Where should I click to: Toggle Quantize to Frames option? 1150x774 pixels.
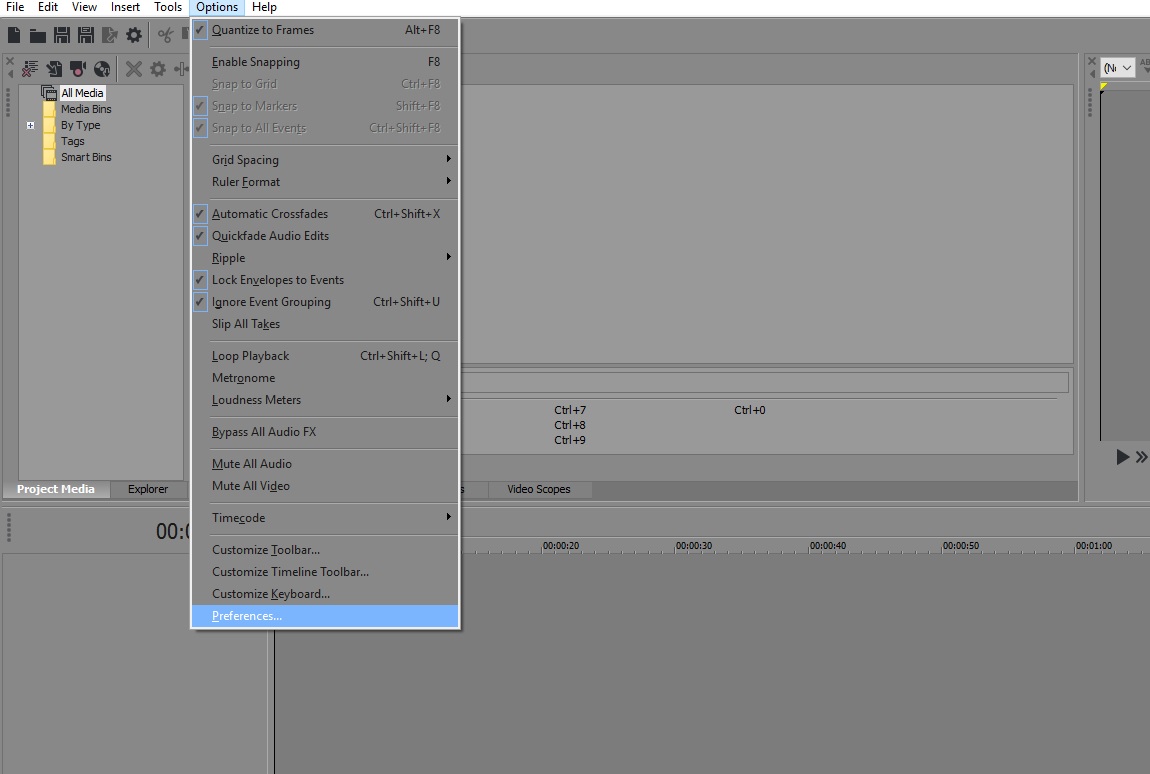262,30
